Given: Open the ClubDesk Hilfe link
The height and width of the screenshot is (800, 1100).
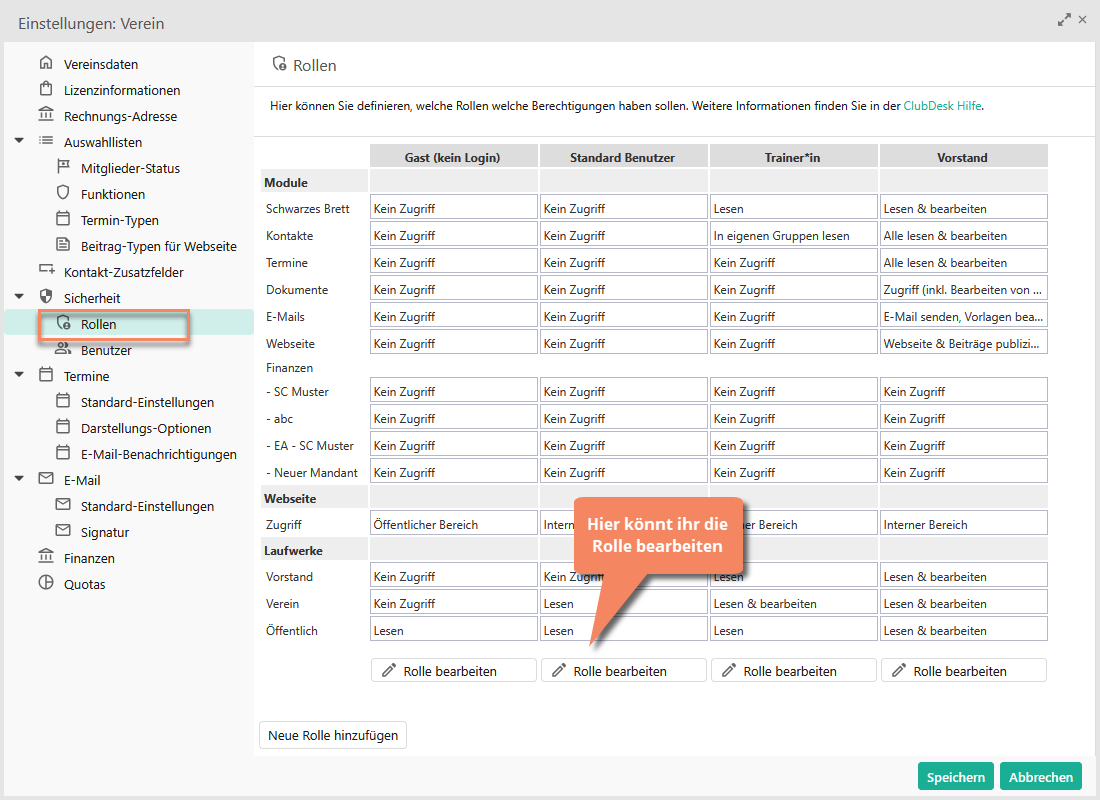Looking at the screenshot, I should 942,106.
